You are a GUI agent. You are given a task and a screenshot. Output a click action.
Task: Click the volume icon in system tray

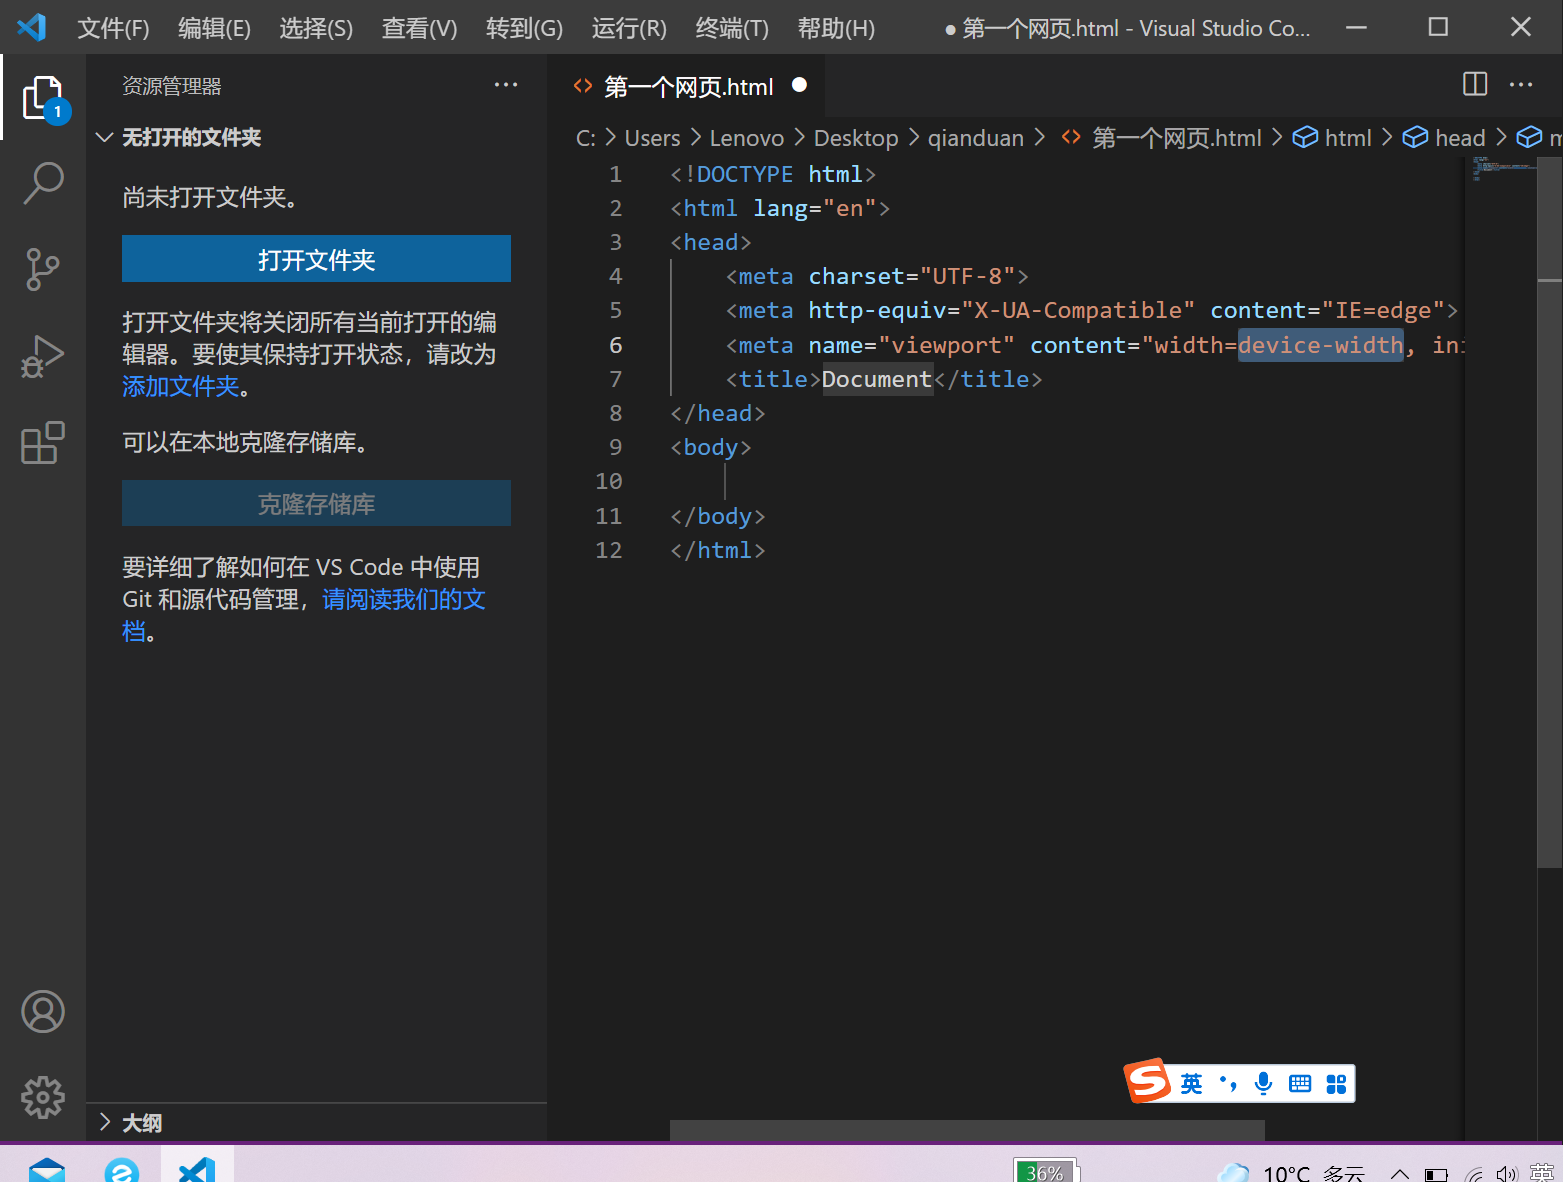click(x=1507, y=1174)
